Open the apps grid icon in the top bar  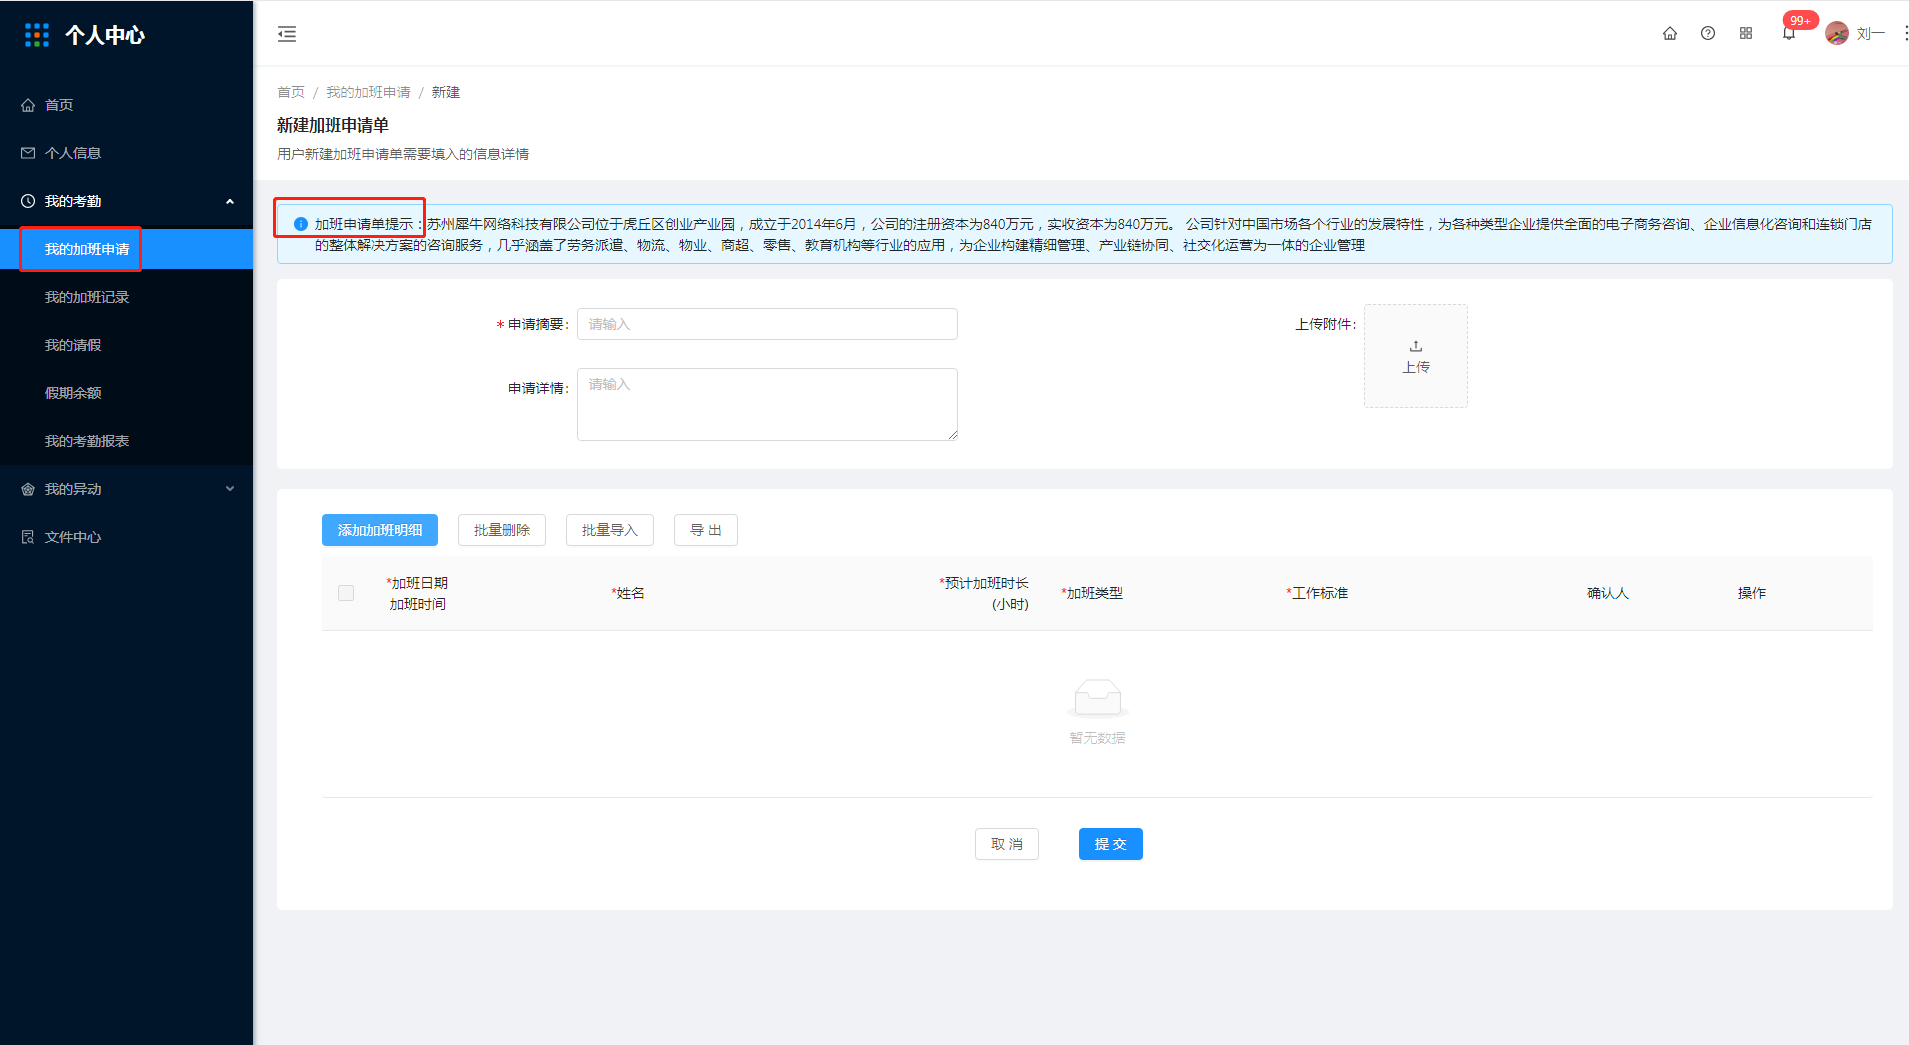click(1746, 33)
